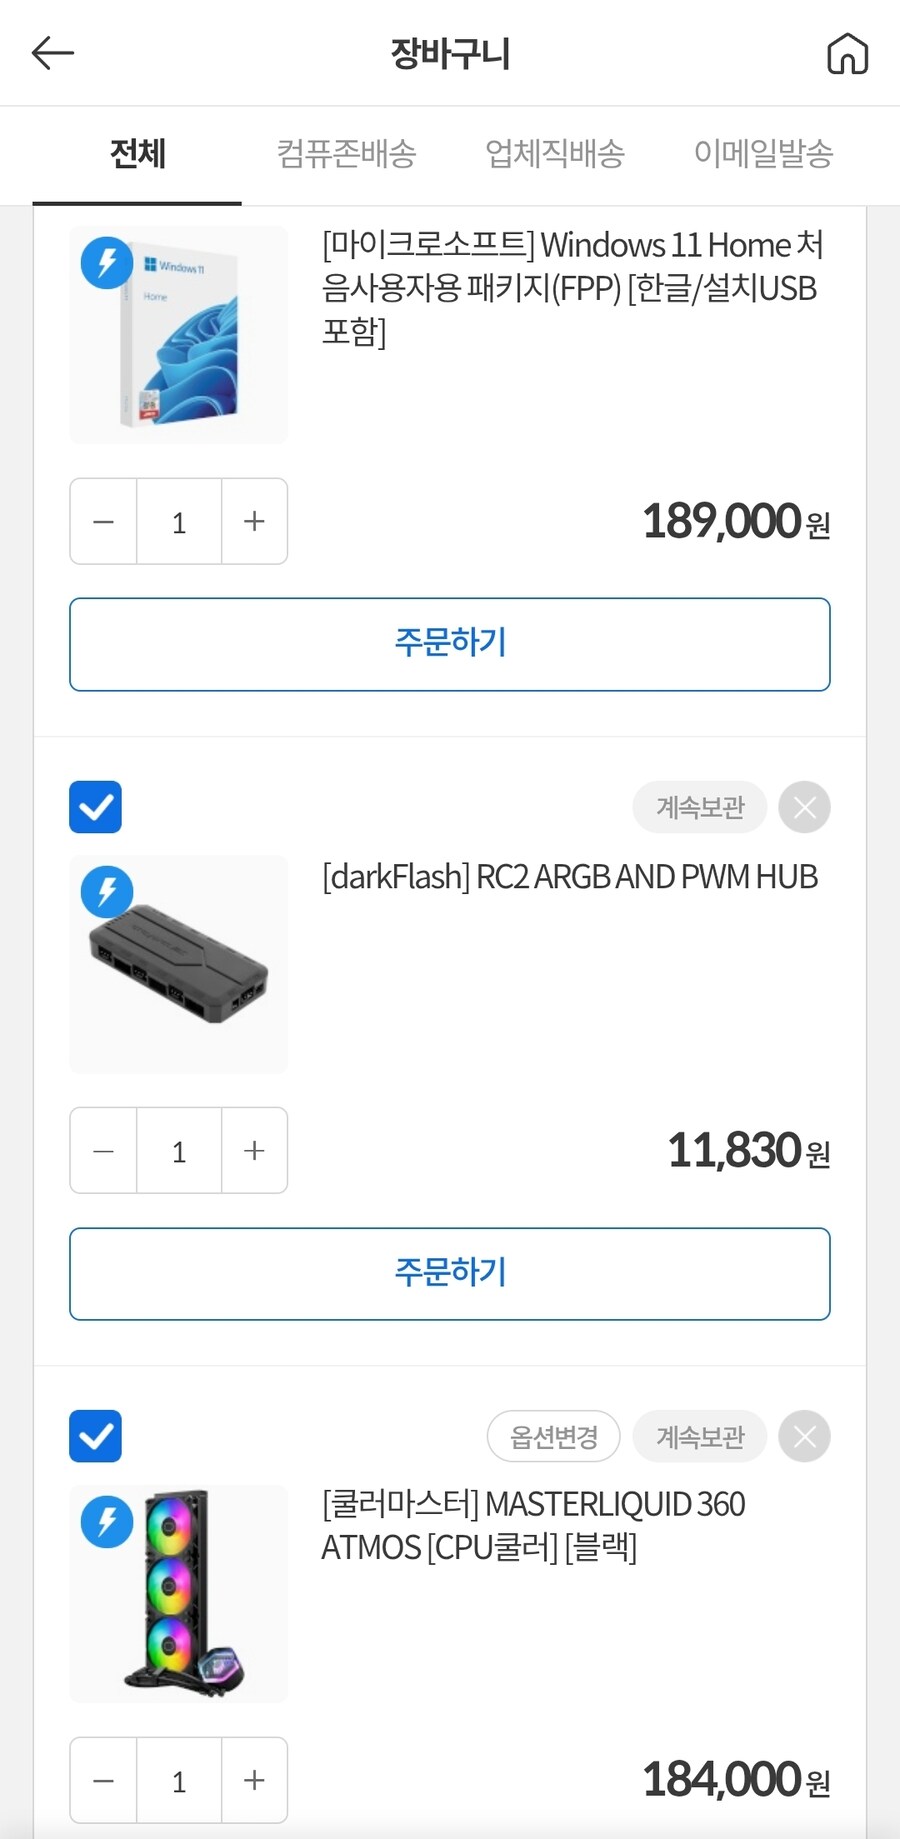
Task: Increase Windows 11 quantity with the plus icon
Action: click(x=253, y=521)
